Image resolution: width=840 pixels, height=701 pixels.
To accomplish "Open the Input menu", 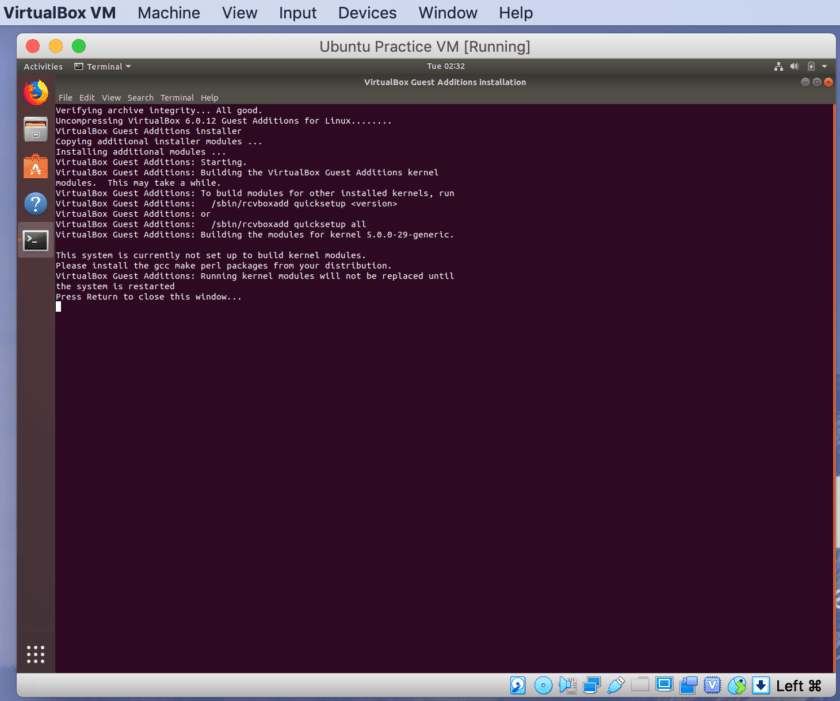I will (x=297, y=13).
